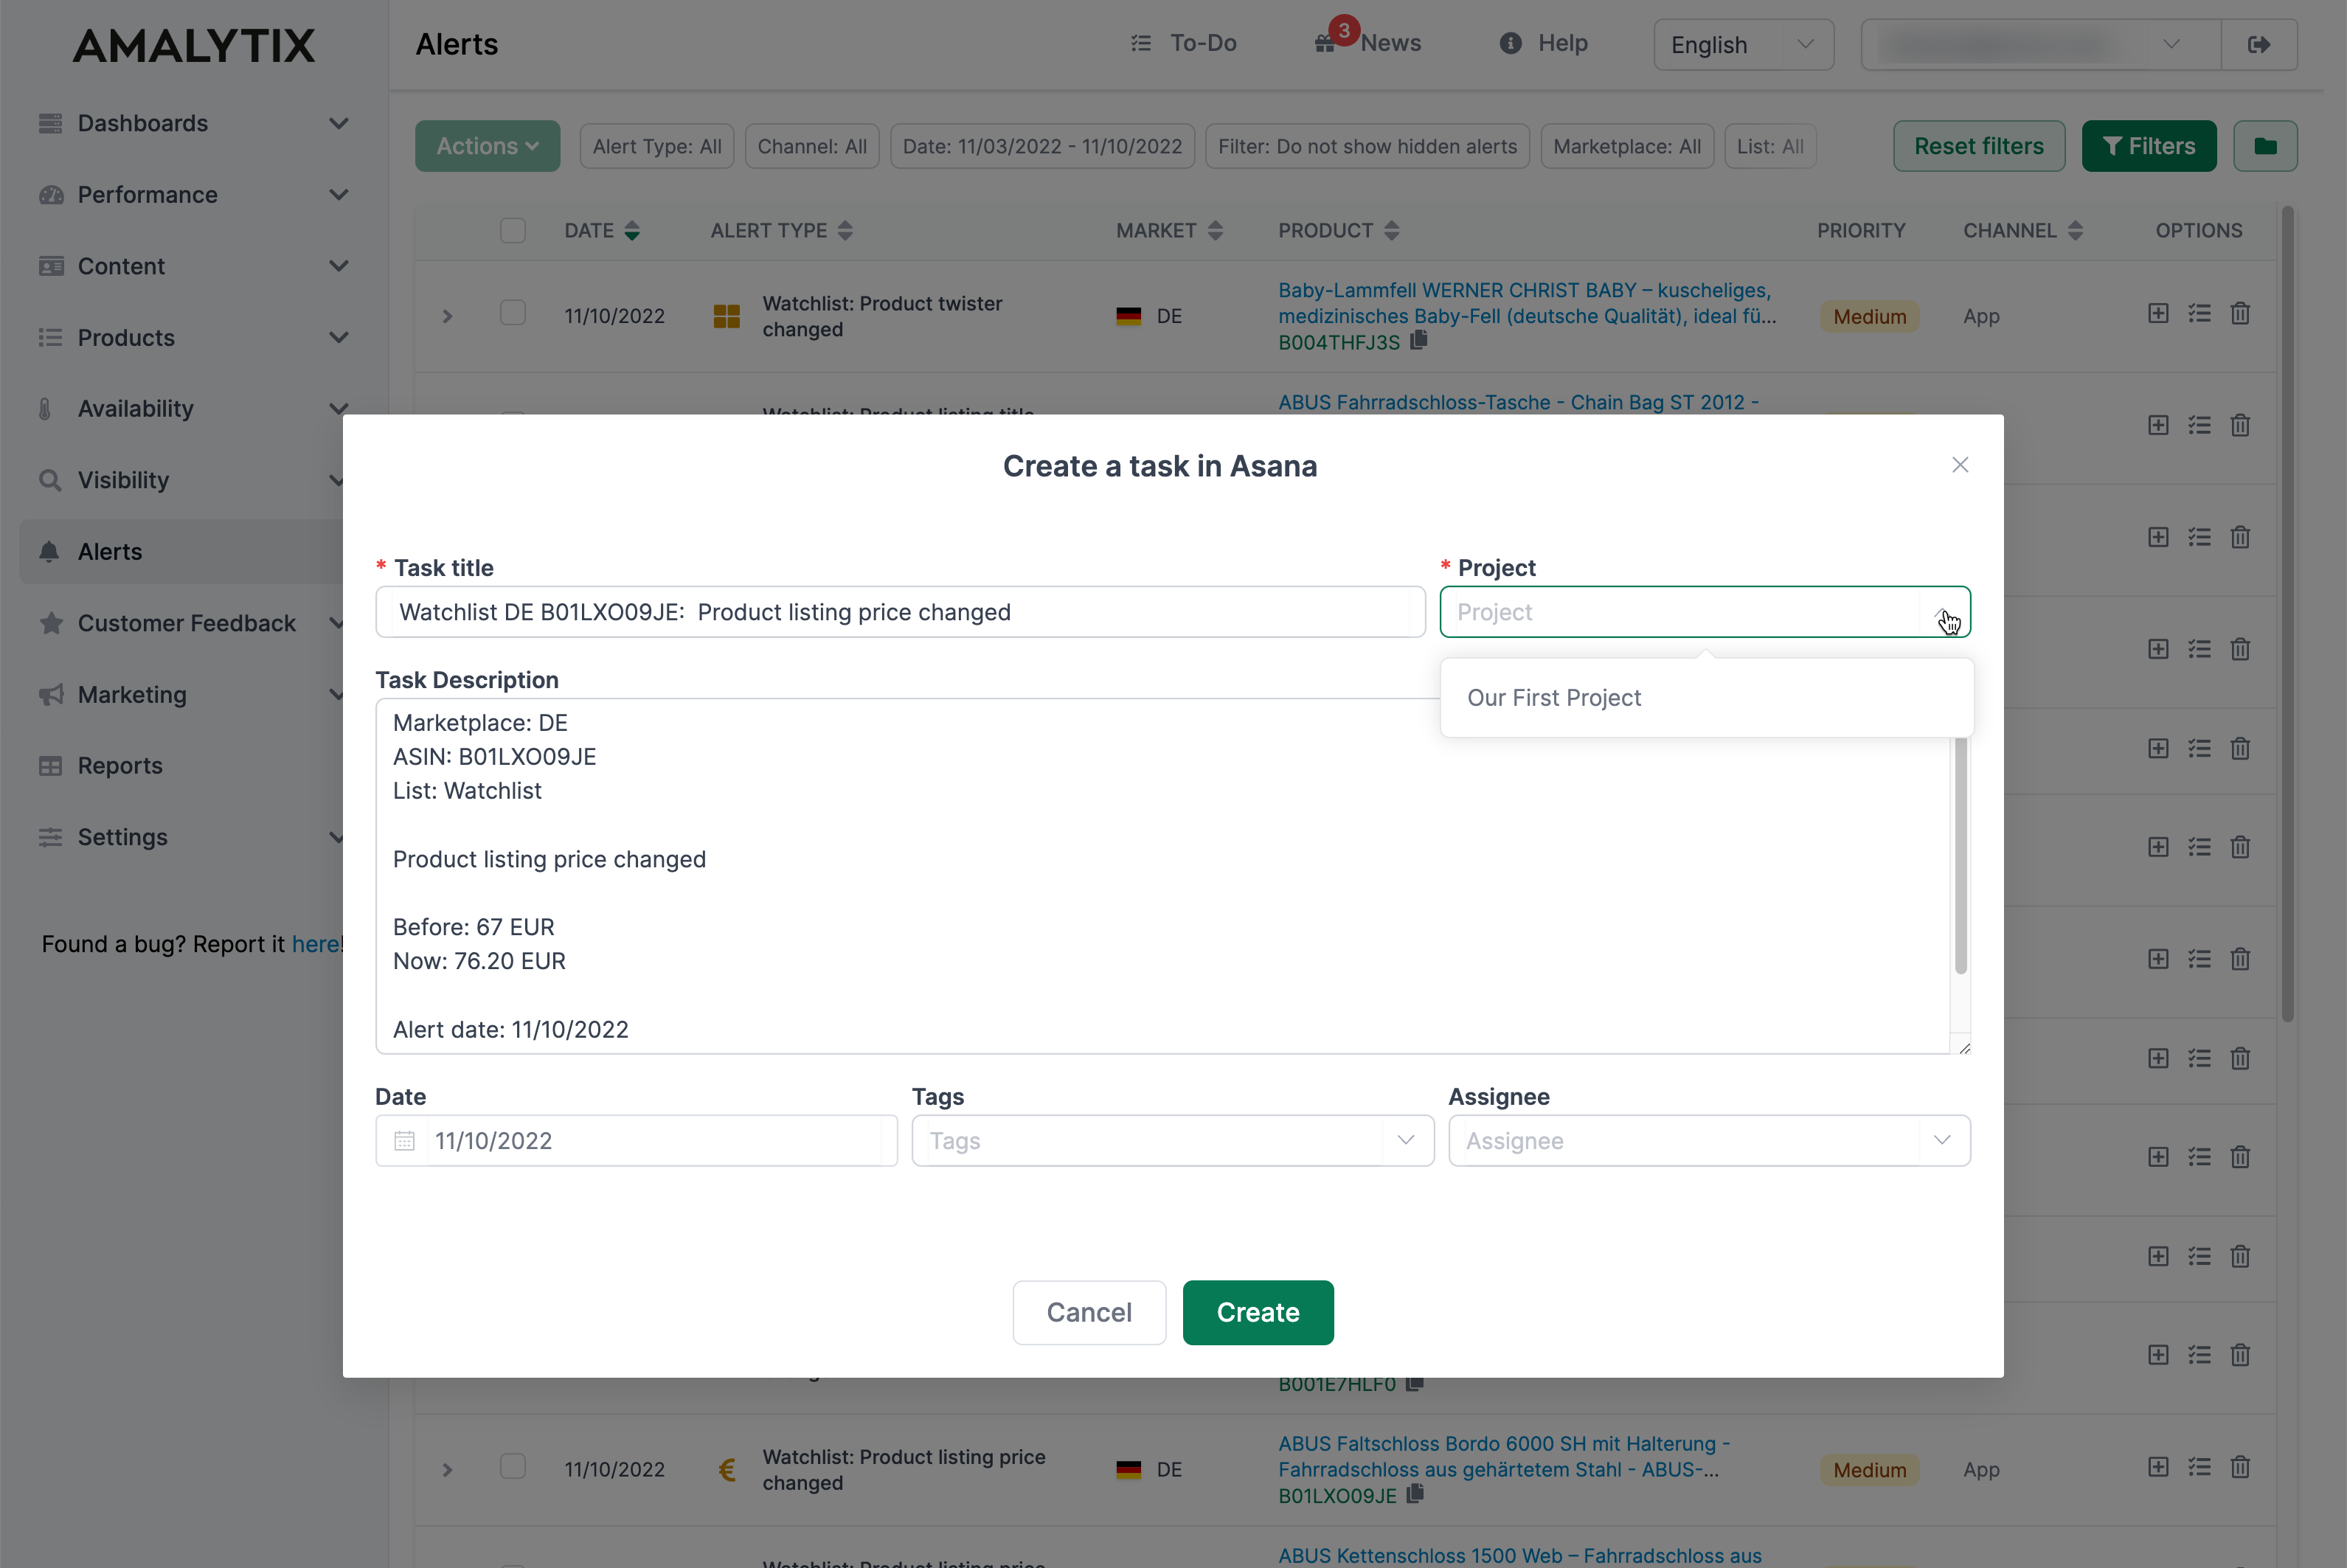Cancel the Asana task creation
The image size is (2347, 1568).
pyautogui.click(x=1089, y=1312)
